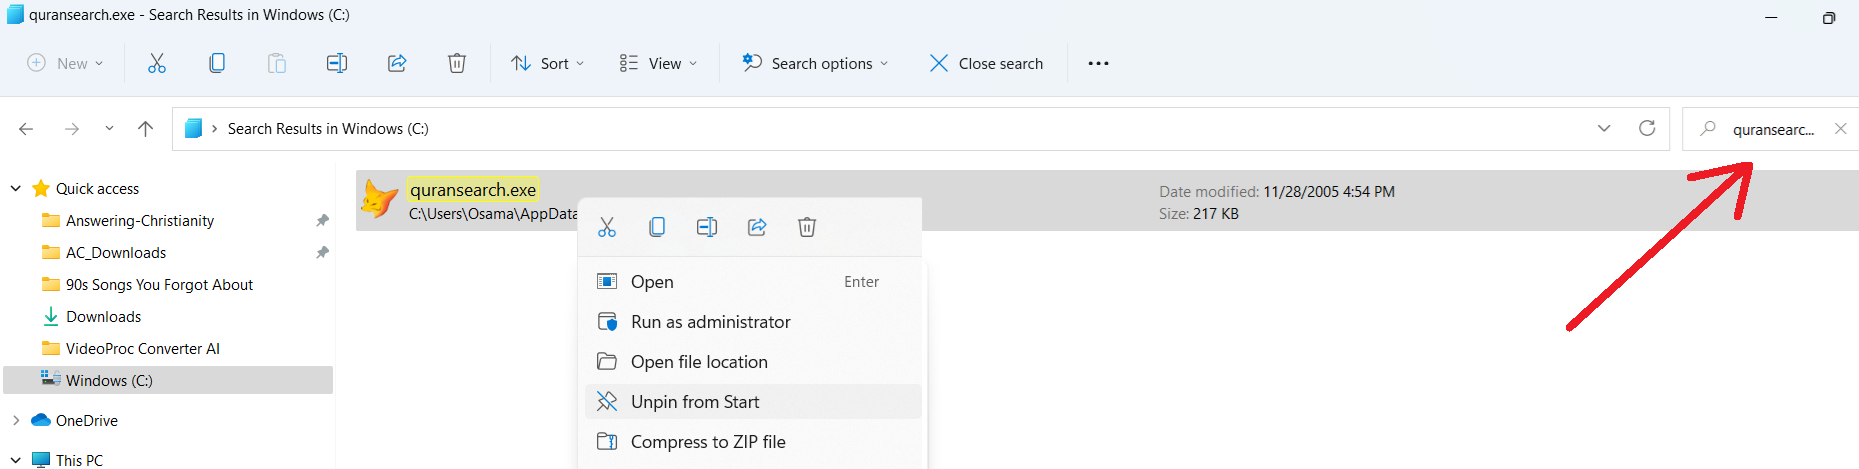Open the Sort dropdown
The image size is (1859, 469).
click(x=548, y=63)
